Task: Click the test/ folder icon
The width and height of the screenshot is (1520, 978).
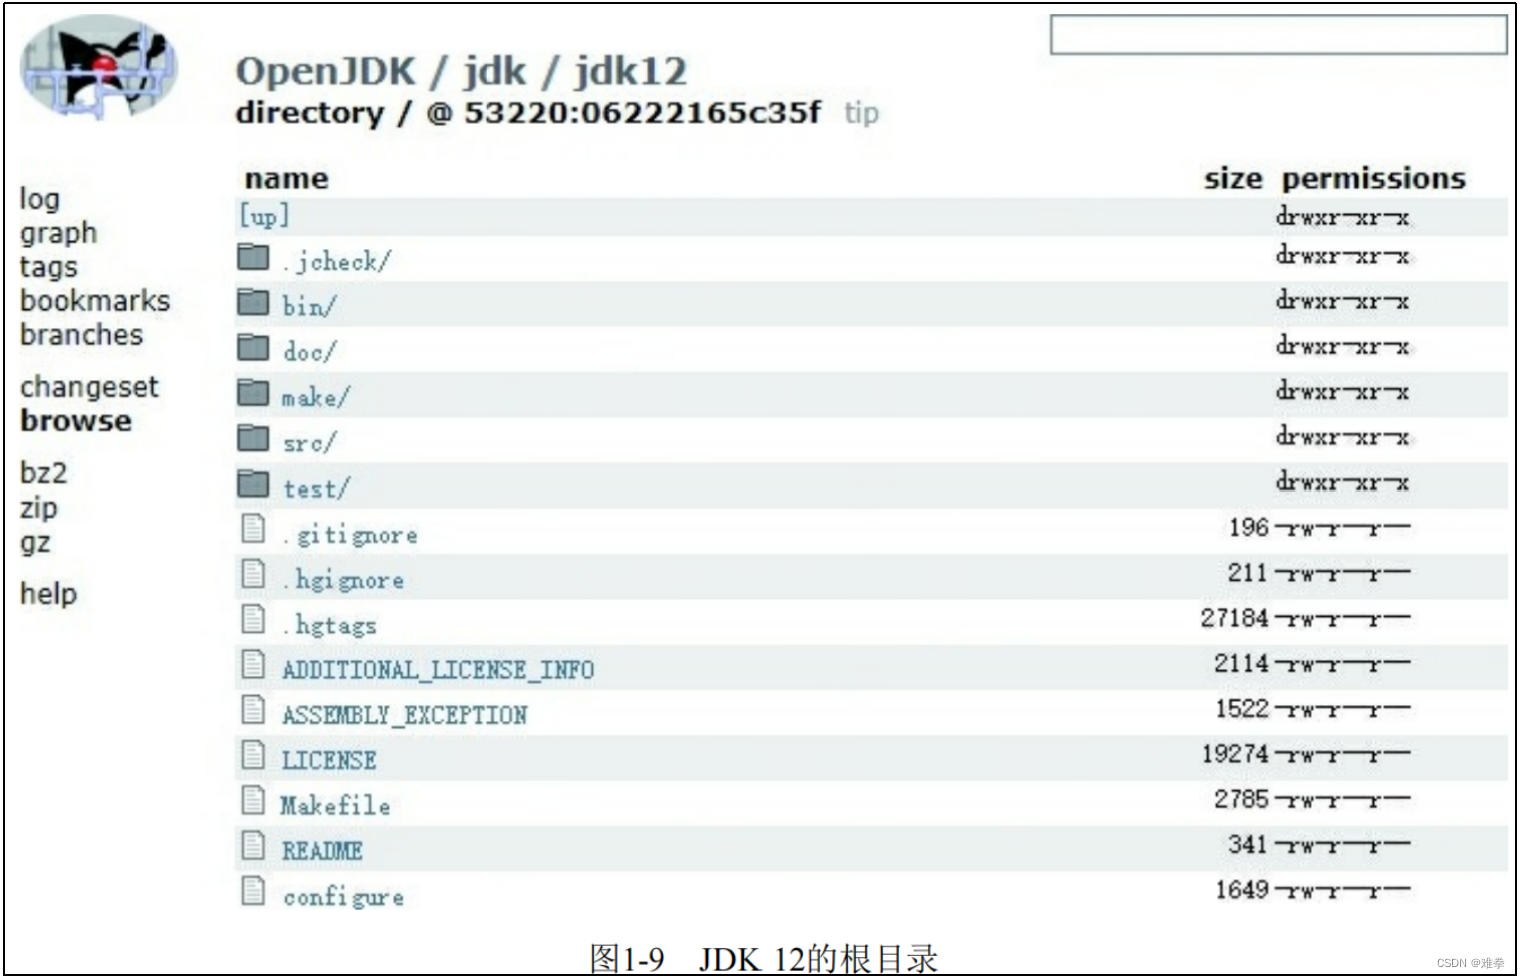Action: [x=252, y=483]
